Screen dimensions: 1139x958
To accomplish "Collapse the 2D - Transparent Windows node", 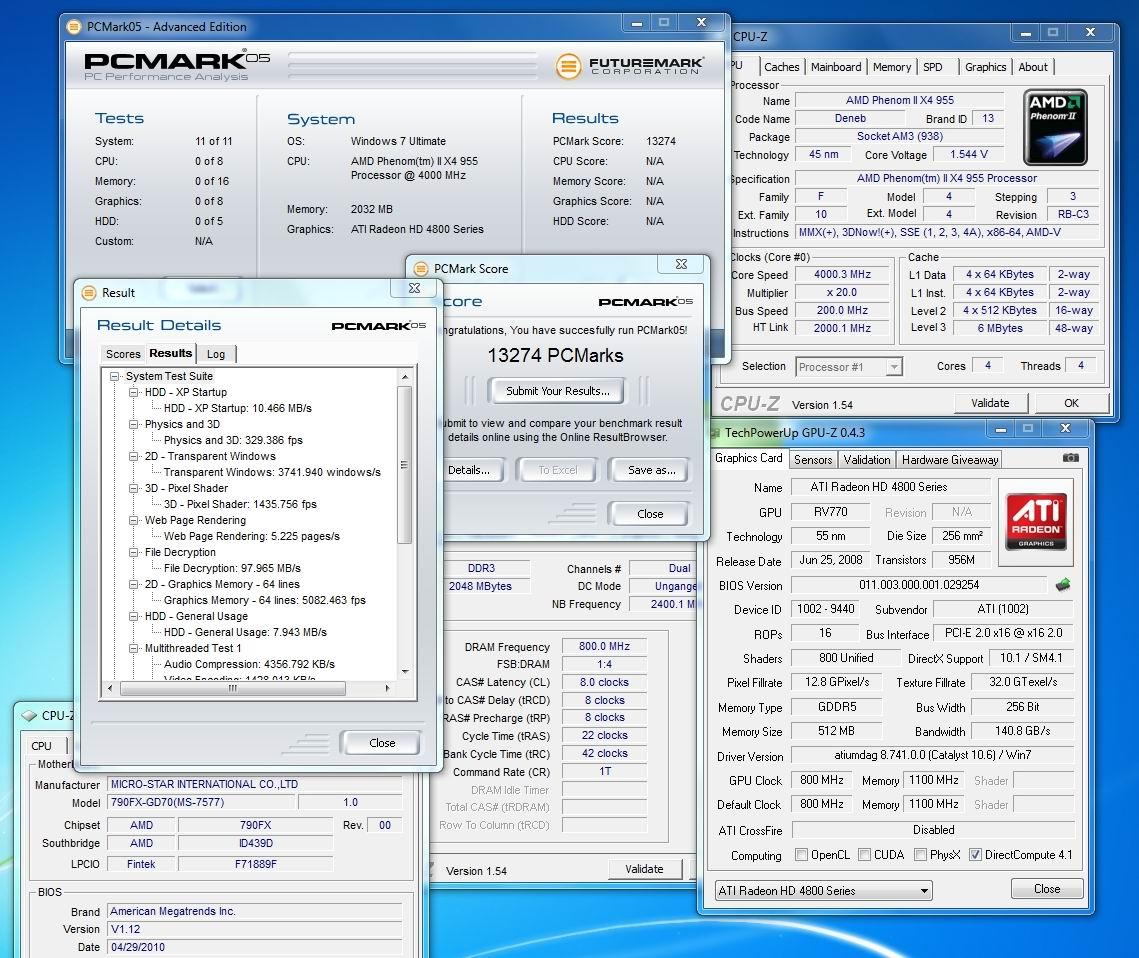I will 134,456.
